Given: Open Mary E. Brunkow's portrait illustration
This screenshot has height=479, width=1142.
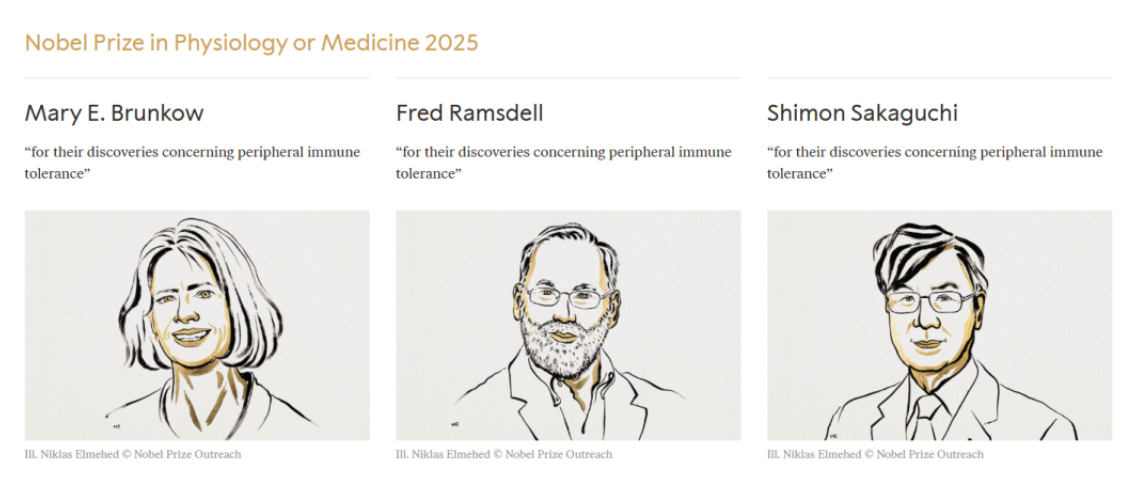Looking at the screenshot, I should [197, 325].
